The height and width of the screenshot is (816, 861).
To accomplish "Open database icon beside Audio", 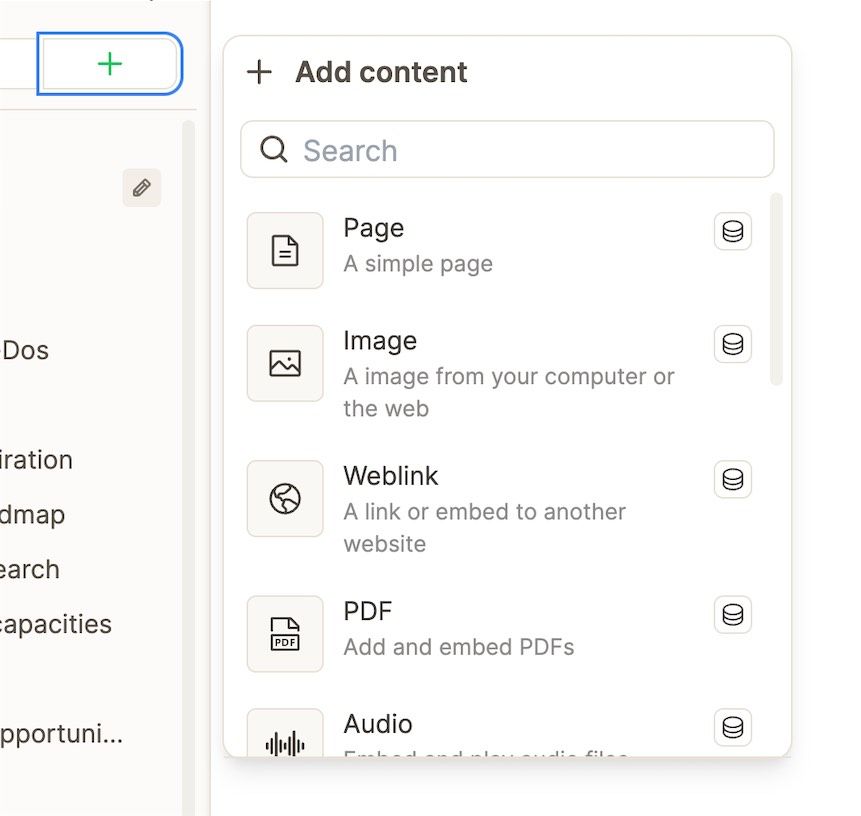I will (732, 727).
